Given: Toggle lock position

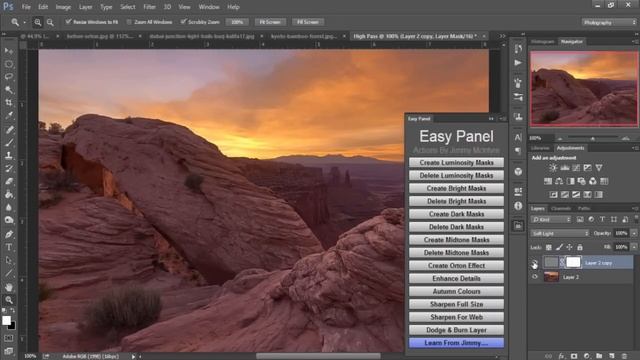Looking at the screenshot, I should click(x=569, y=247).
